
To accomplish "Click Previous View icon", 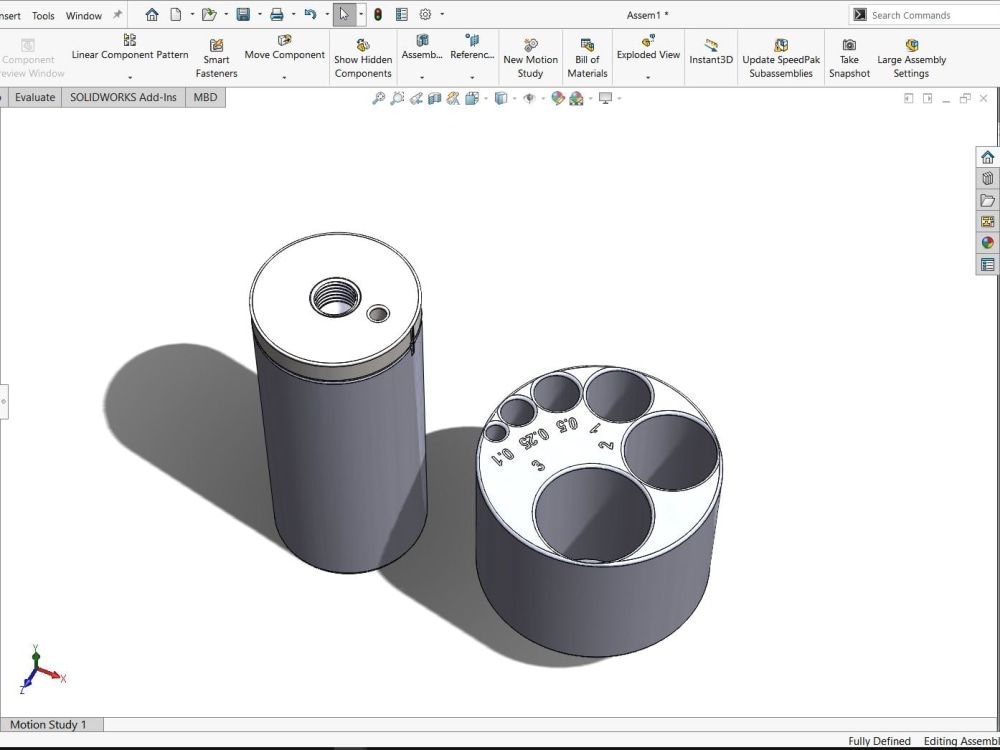I will (416, 98).
